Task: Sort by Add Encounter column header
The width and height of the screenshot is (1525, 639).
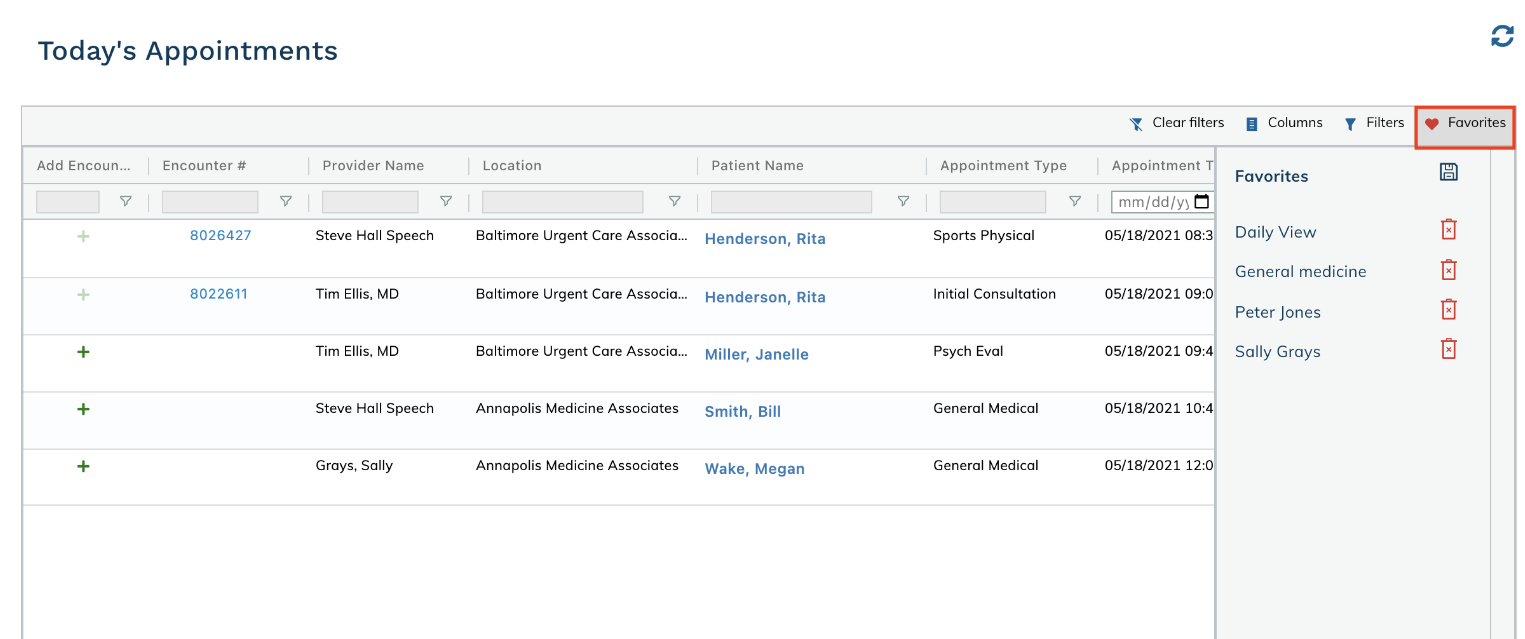Action: 83,166
